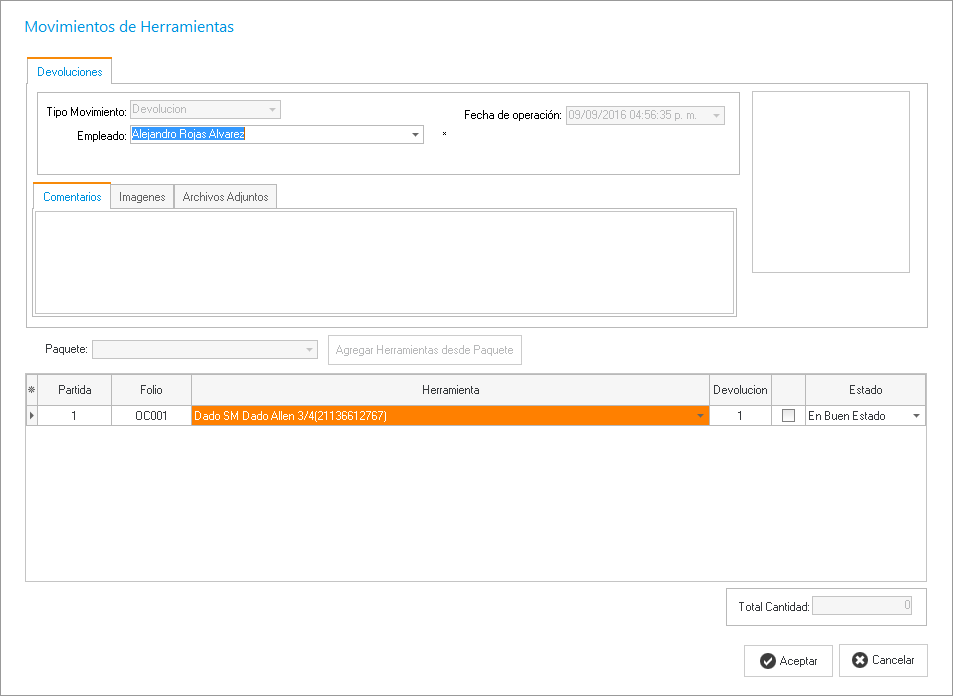Viewport: 953px width, 696px height.
Task: Click Agregar Herramientas desde Paquete button
Action: [425, 350]
